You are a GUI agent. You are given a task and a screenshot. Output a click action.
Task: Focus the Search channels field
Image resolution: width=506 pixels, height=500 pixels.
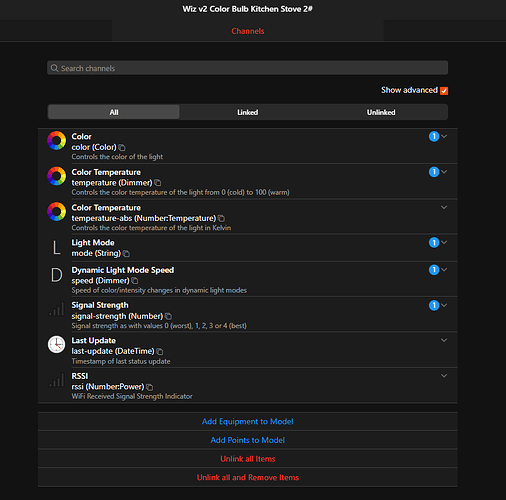(247, 68)
